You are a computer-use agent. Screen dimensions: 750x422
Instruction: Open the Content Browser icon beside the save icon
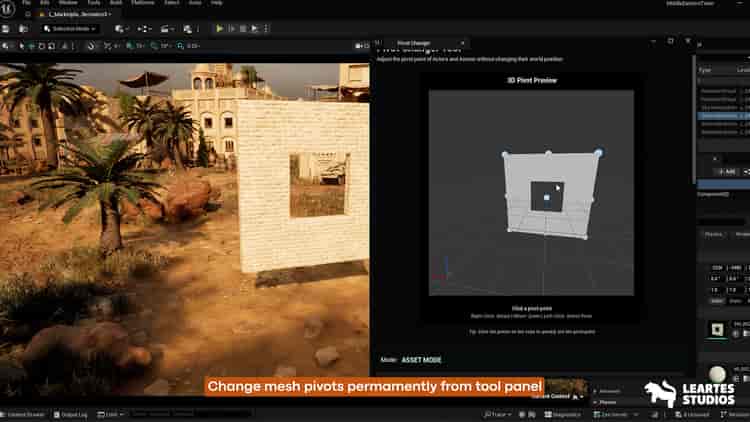(x=23, y=29)
